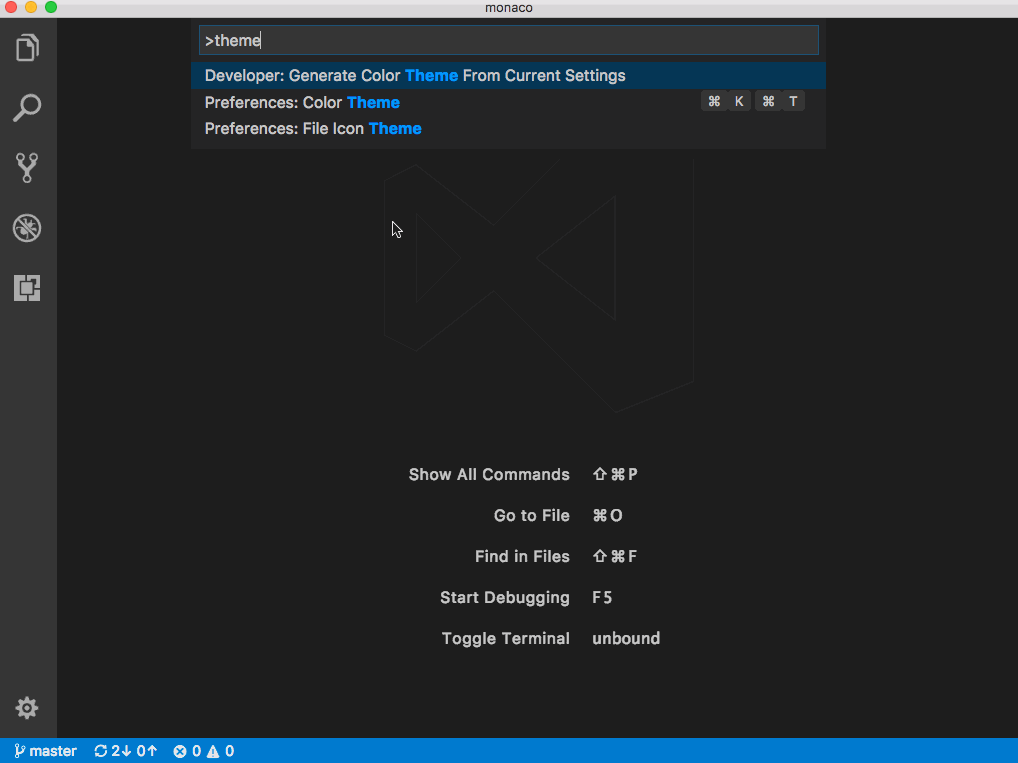Minimize the window using yellow button
This screenshot has width=1018, height=763.
tap(31, 7)
